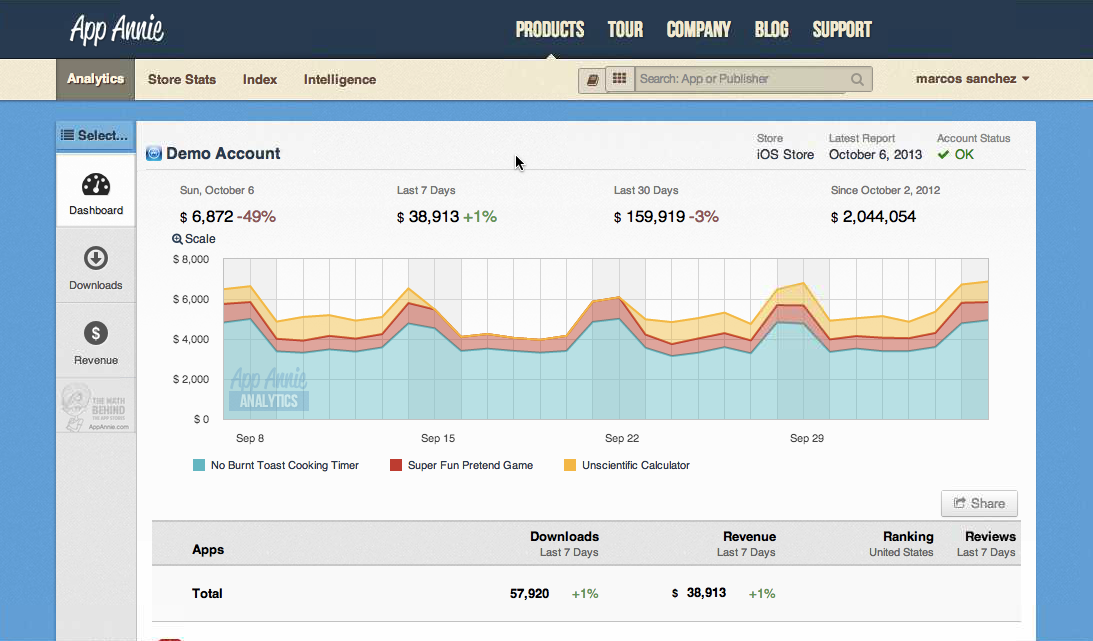
Task: Click the Apps column header
Action: click(208, 550)
